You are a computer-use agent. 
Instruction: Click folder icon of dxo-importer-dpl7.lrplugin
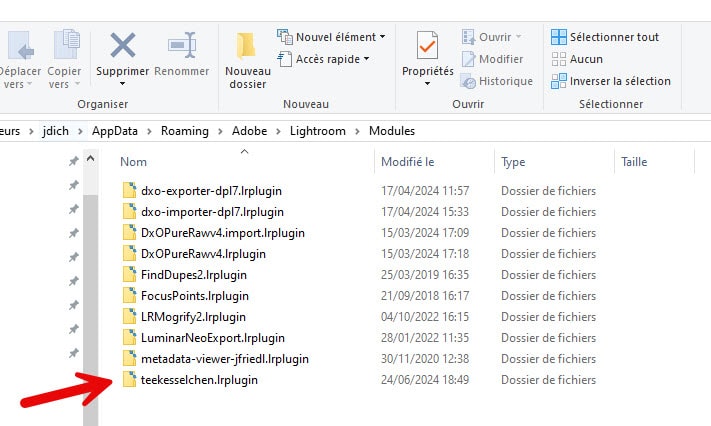129,211
